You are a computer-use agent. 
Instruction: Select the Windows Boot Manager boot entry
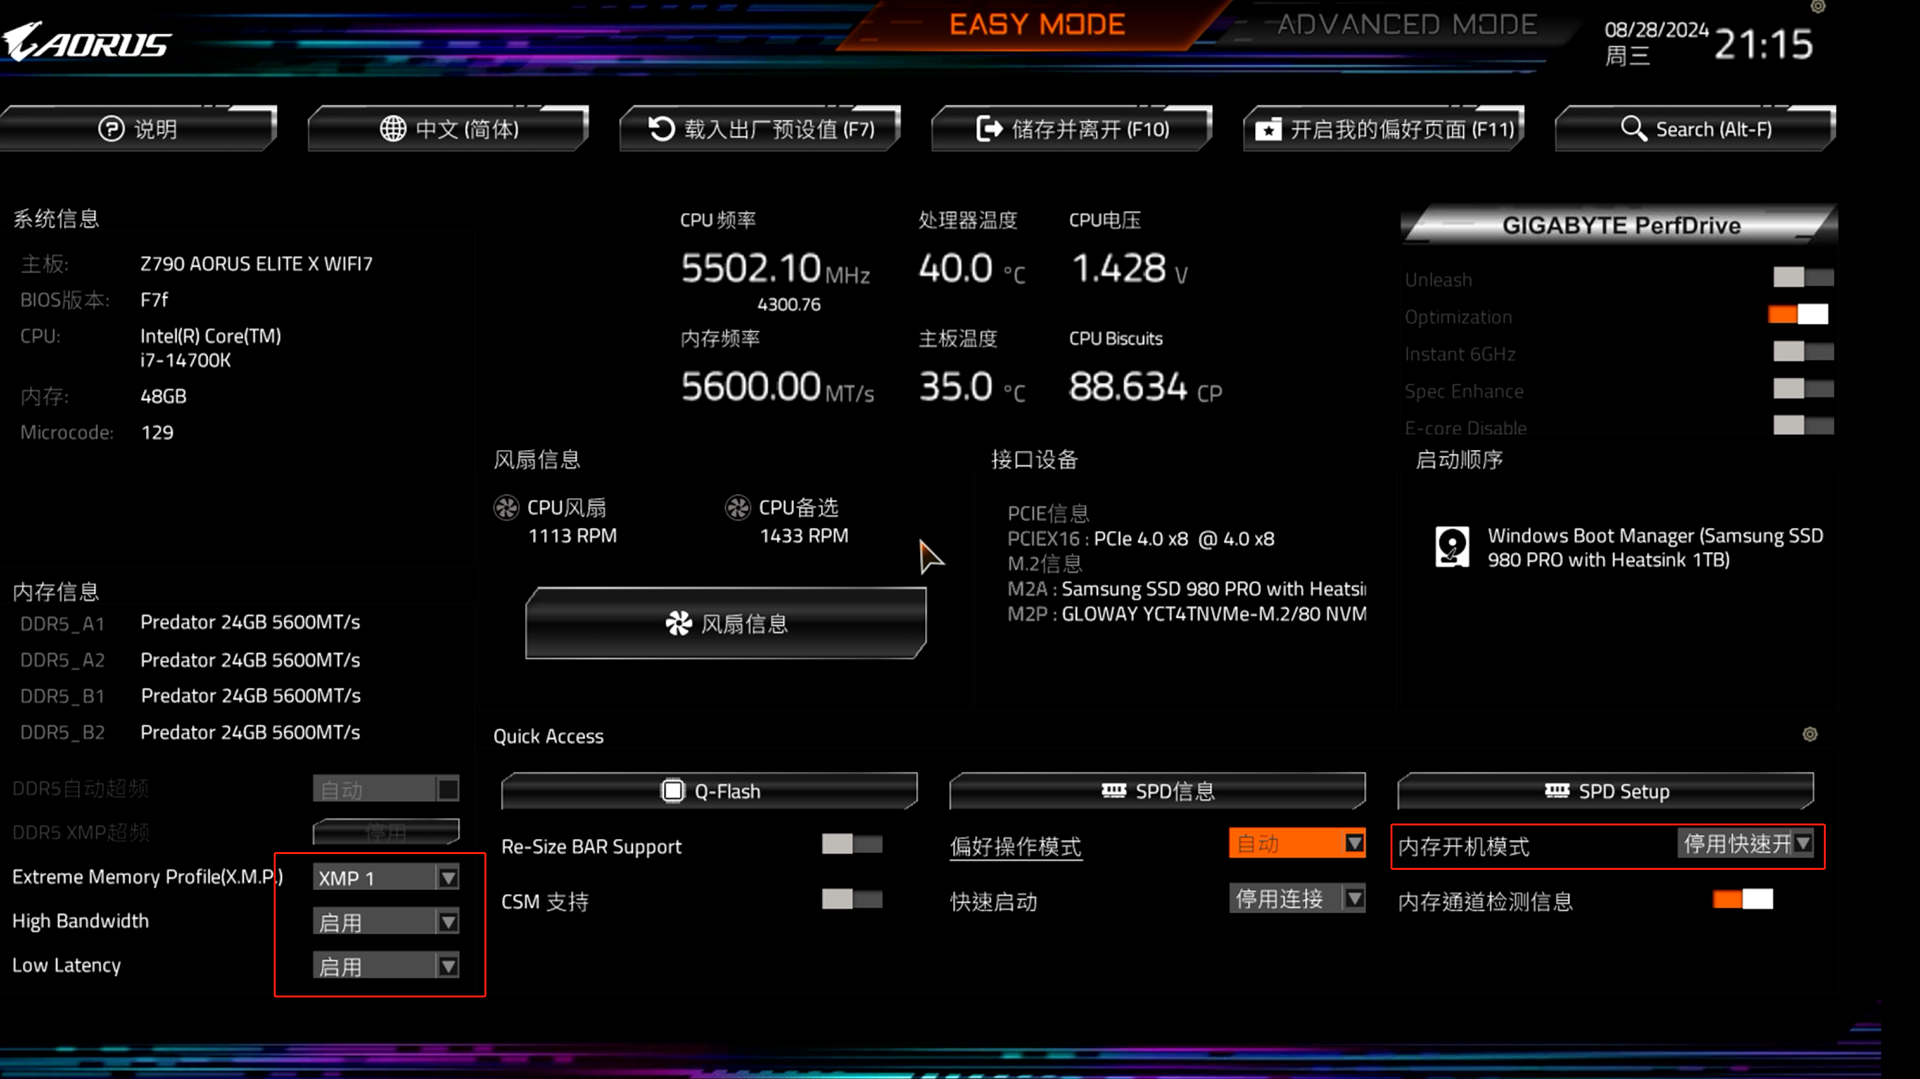(1630, 548)
